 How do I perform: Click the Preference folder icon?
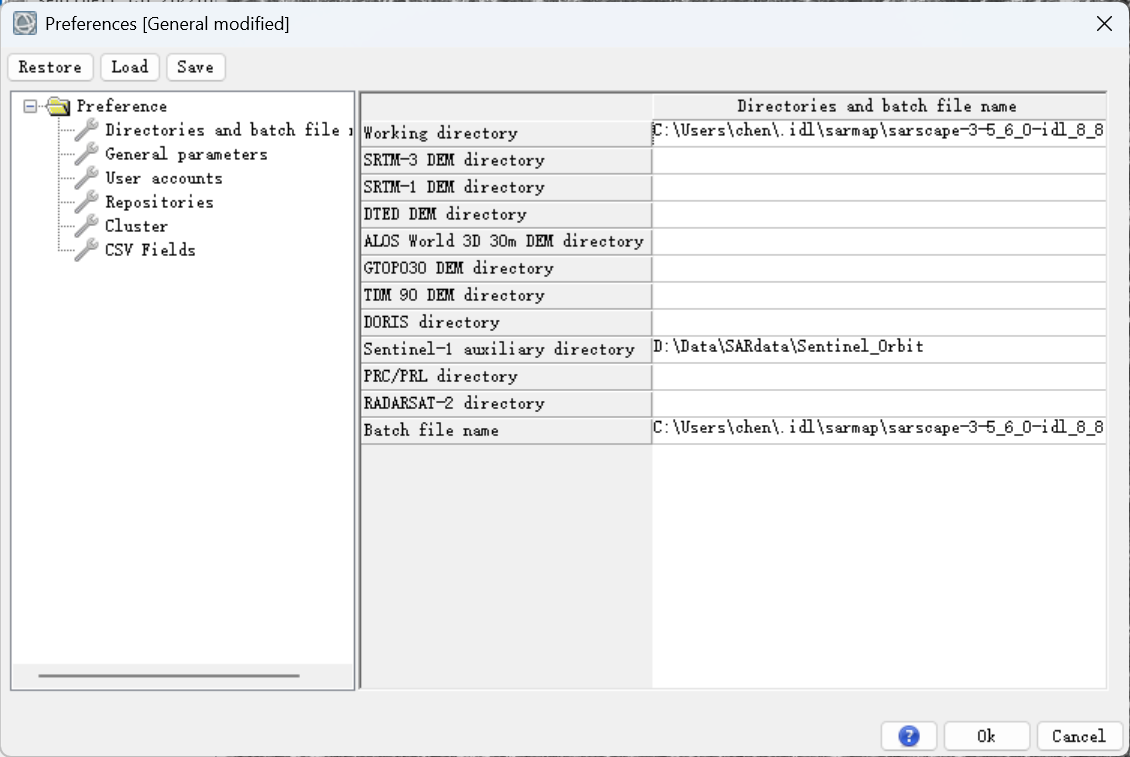[x=58, y=107]
